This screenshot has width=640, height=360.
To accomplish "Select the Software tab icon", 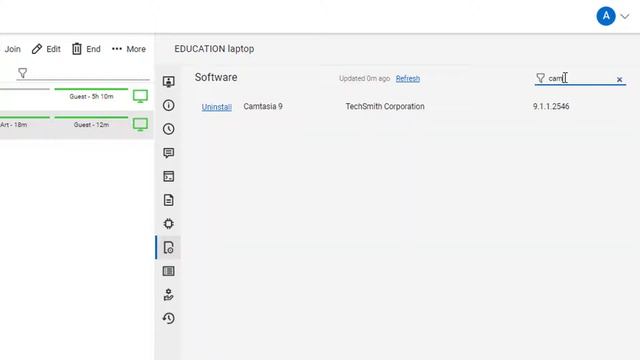I will [169, 248].
